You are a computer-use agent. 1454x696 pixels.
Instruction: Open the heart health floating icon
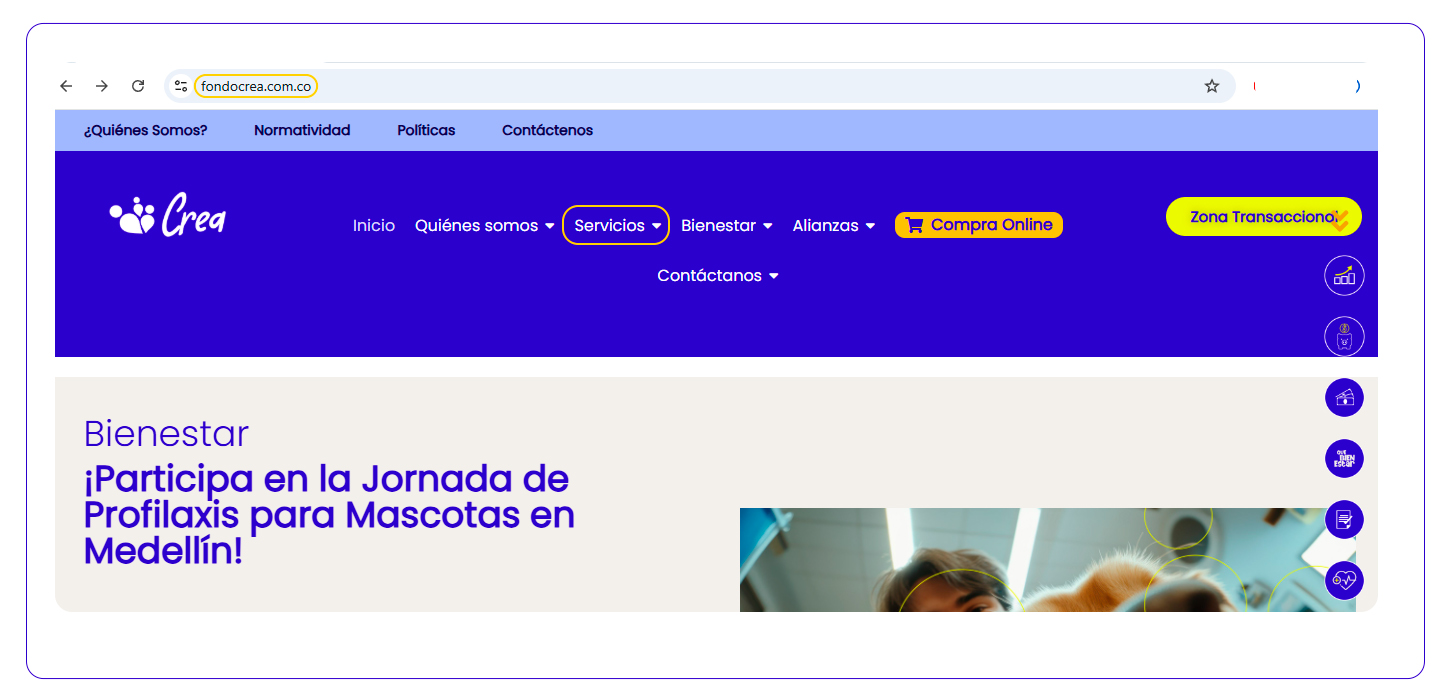1344,580
